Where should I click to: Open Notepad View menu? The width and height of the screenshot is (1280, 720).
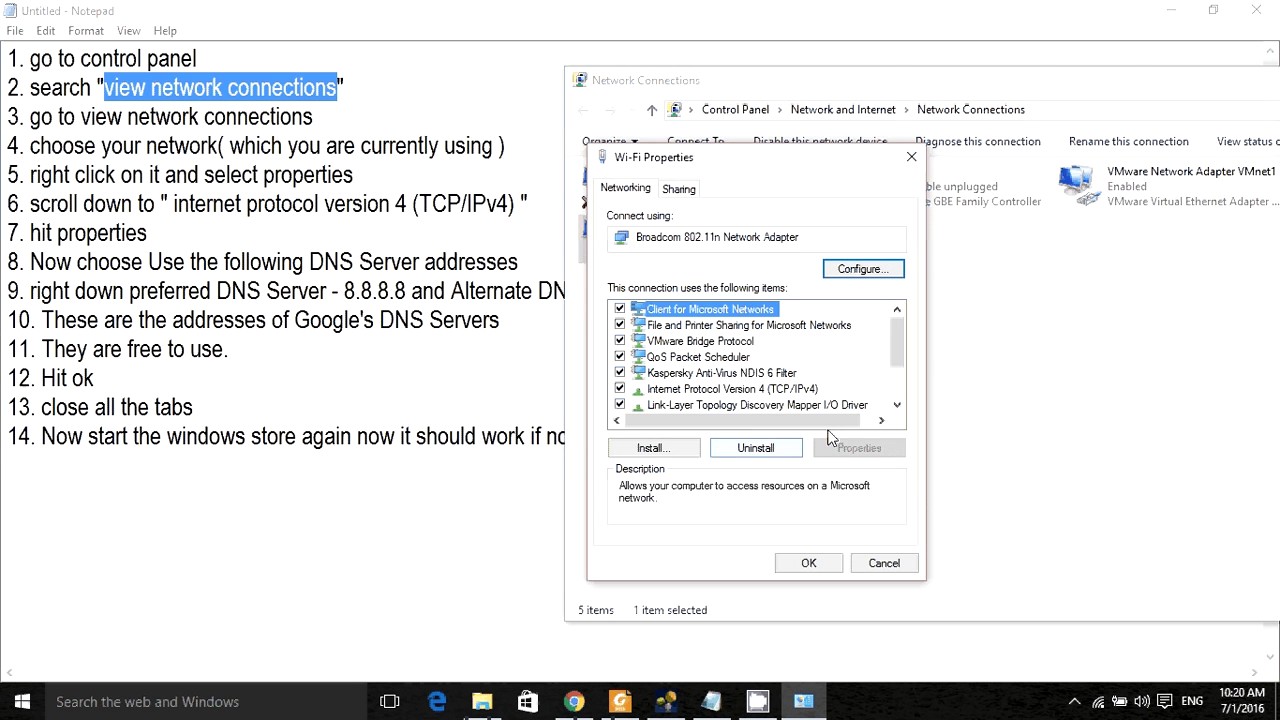coord(128,31)
